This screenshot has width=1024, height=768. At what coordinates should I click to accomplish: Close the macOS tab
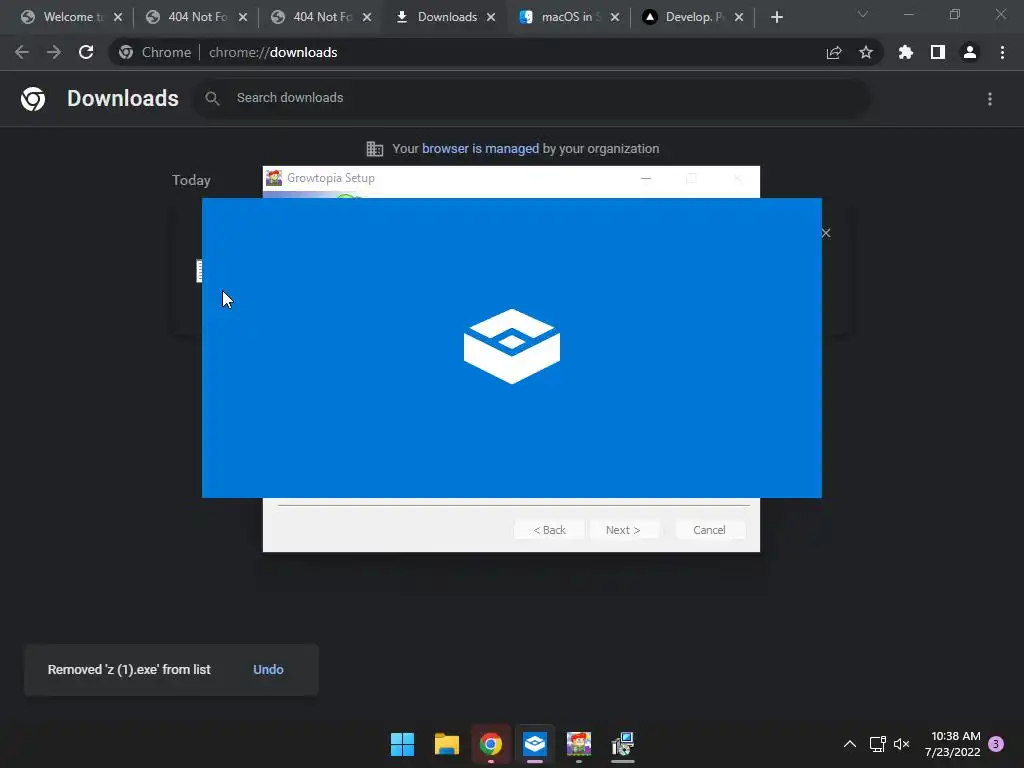pos(615,18)
